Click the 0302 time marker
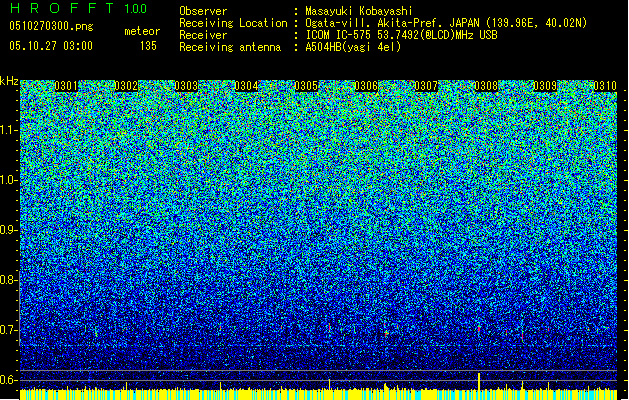Image resolution: width=629 pixels, height=400 pixels. (126, 86)
